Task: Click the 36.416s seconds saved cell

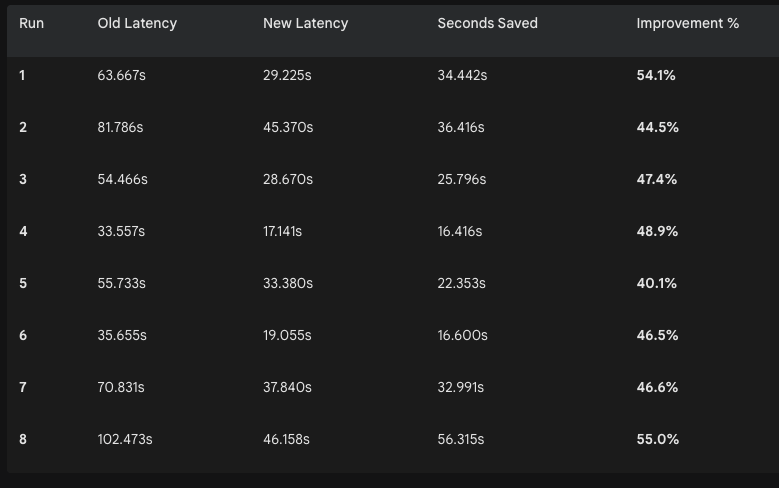Action: point(461,127)
